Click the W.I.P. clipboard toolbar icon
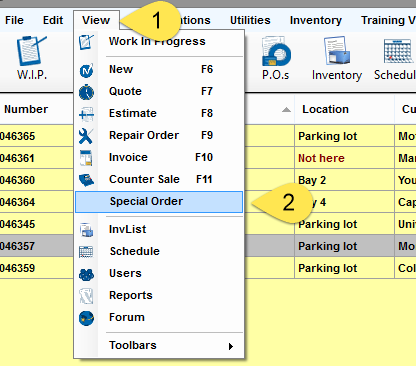 pyautogui.click(x=31, y=51)
